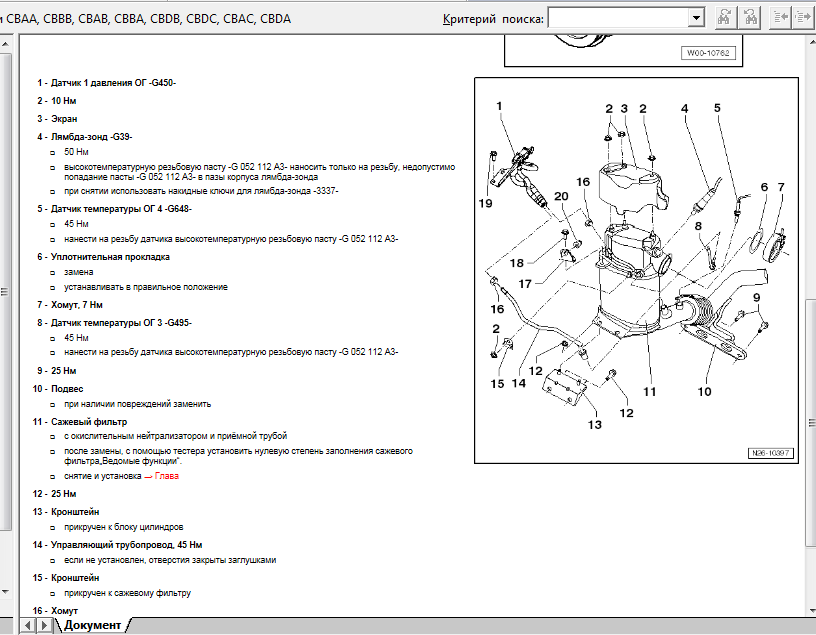Image resolution: width=816 pixels, height=635 pixels.
Task: Click the N26-10397 diagram reference label
Action: coord(769,453)
